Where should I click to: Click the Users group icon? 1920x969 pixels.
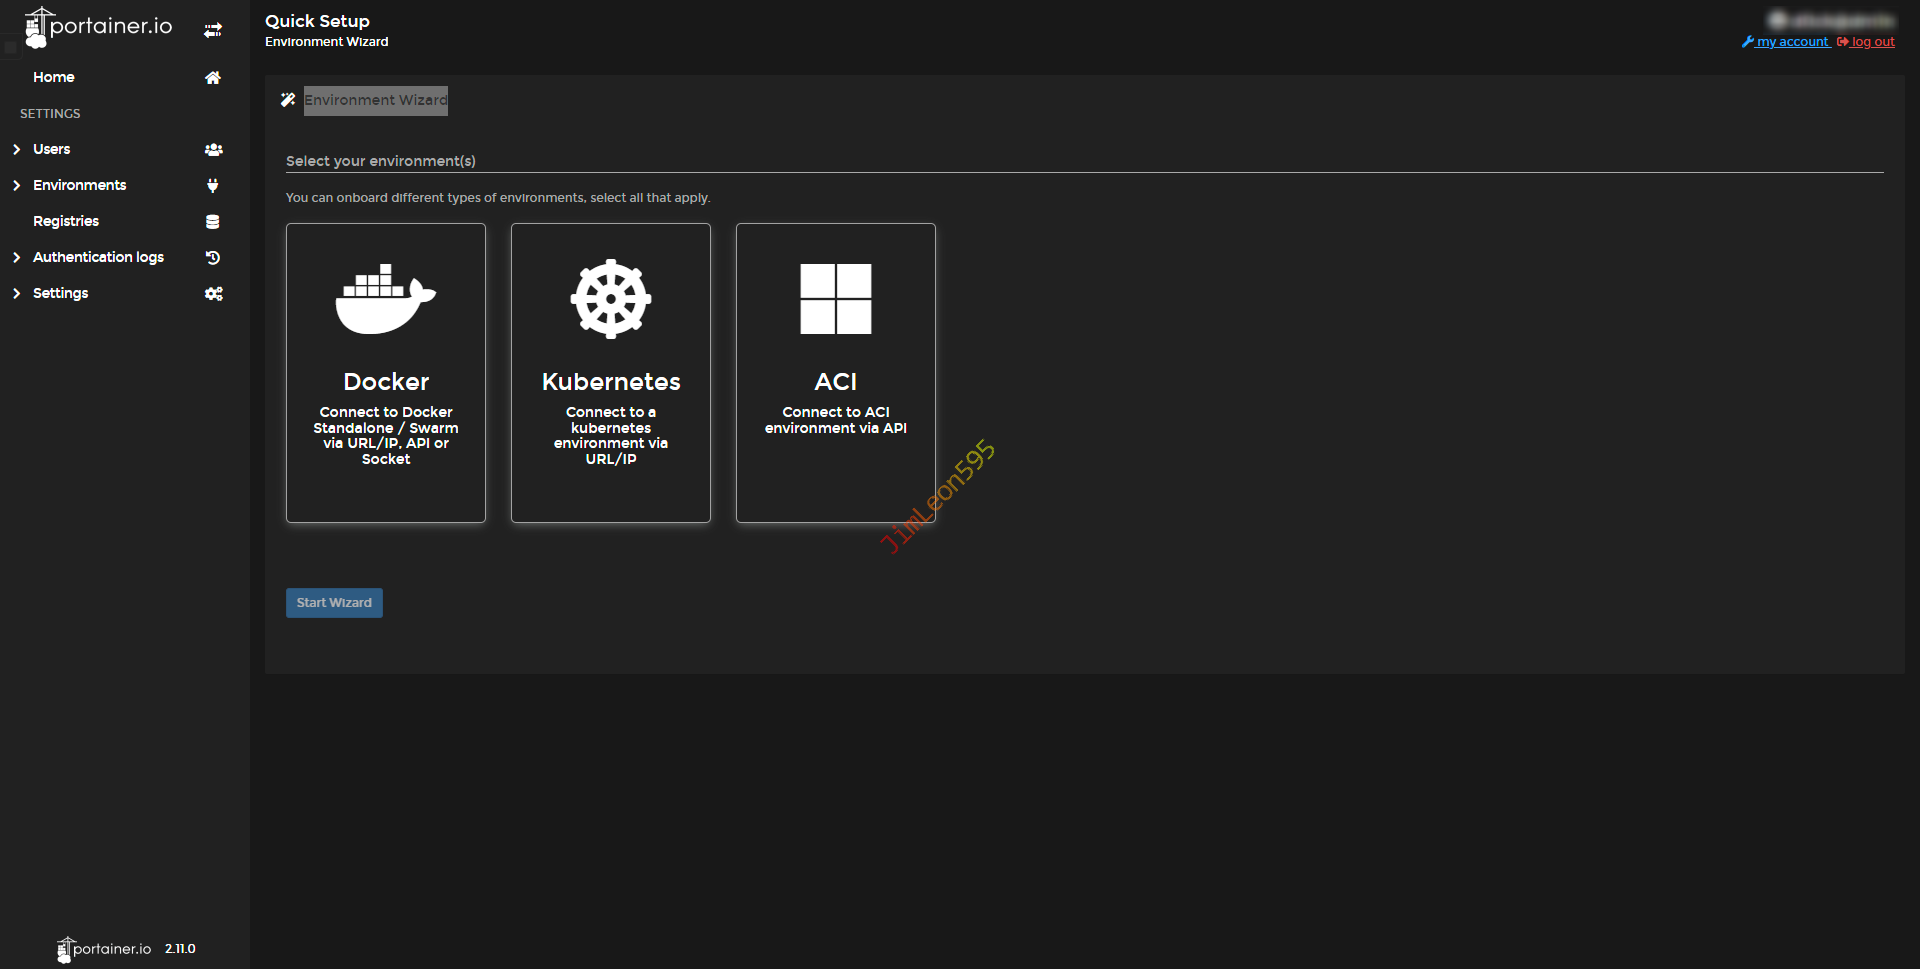point(213,149)
